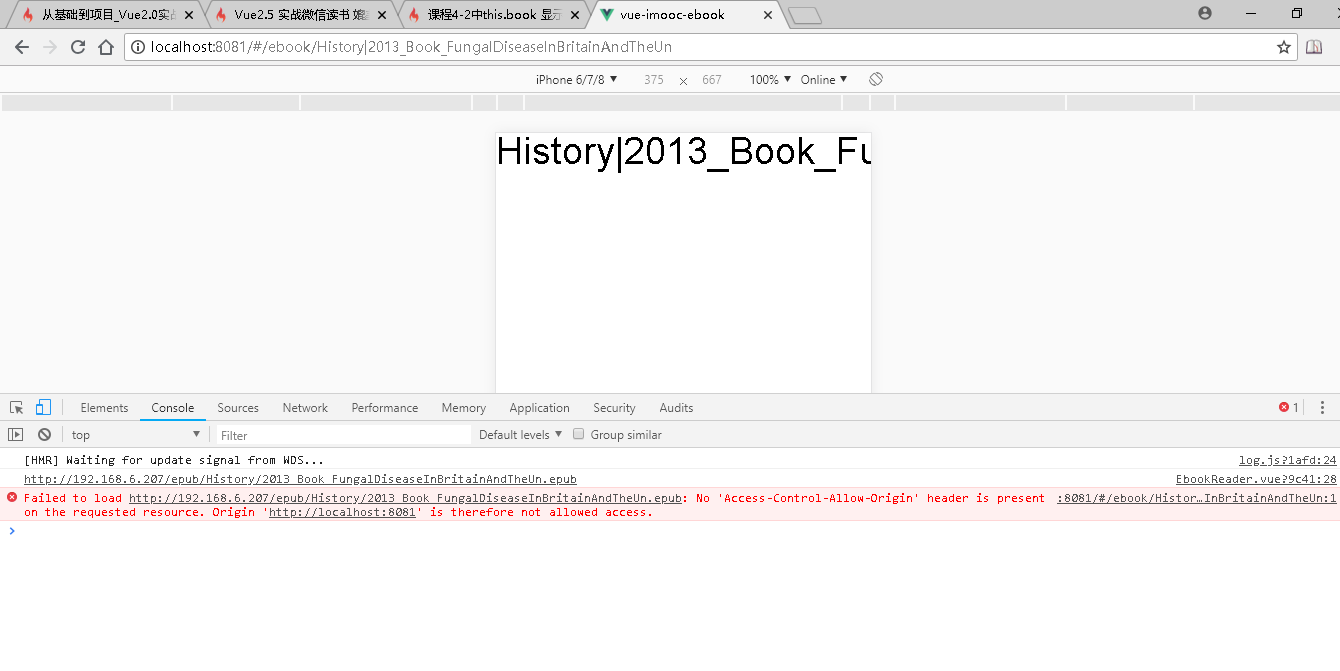The width and height of the screenshot is (1340, 671).
Task: Expand the Default levels dropdown
Action: (x=520, y=434)
